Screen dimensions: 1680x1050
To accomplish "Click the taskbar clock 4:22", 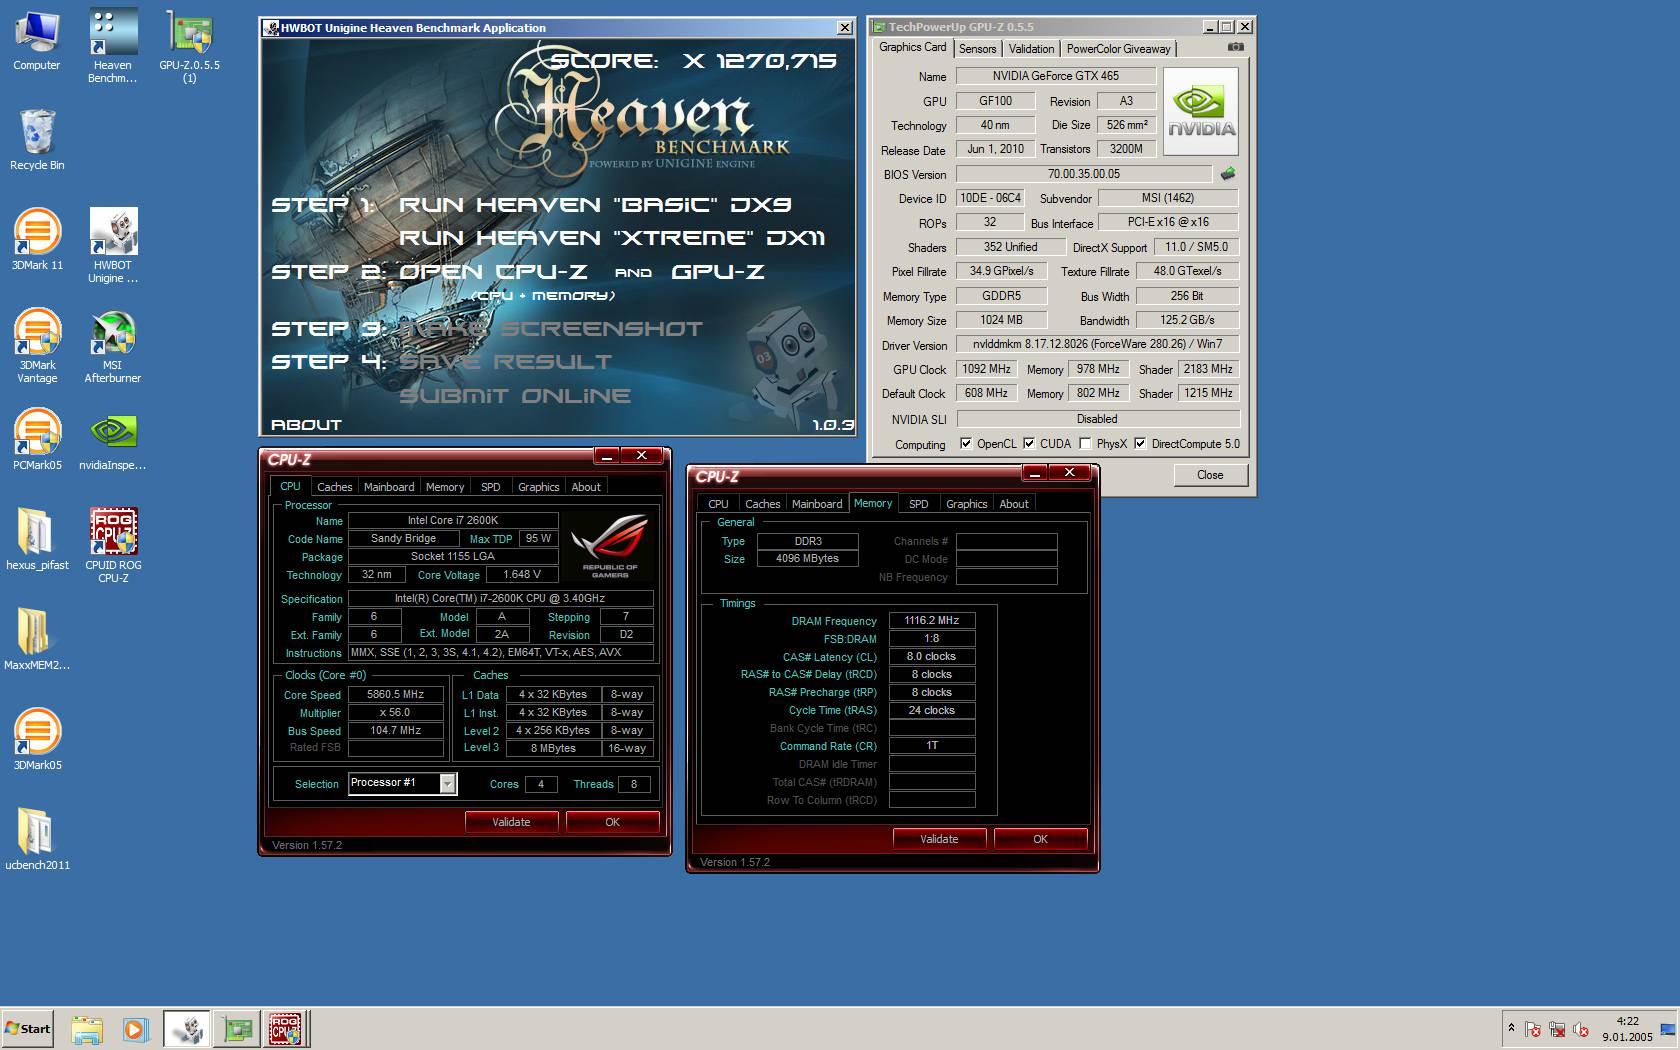I will (1627, 1021).
